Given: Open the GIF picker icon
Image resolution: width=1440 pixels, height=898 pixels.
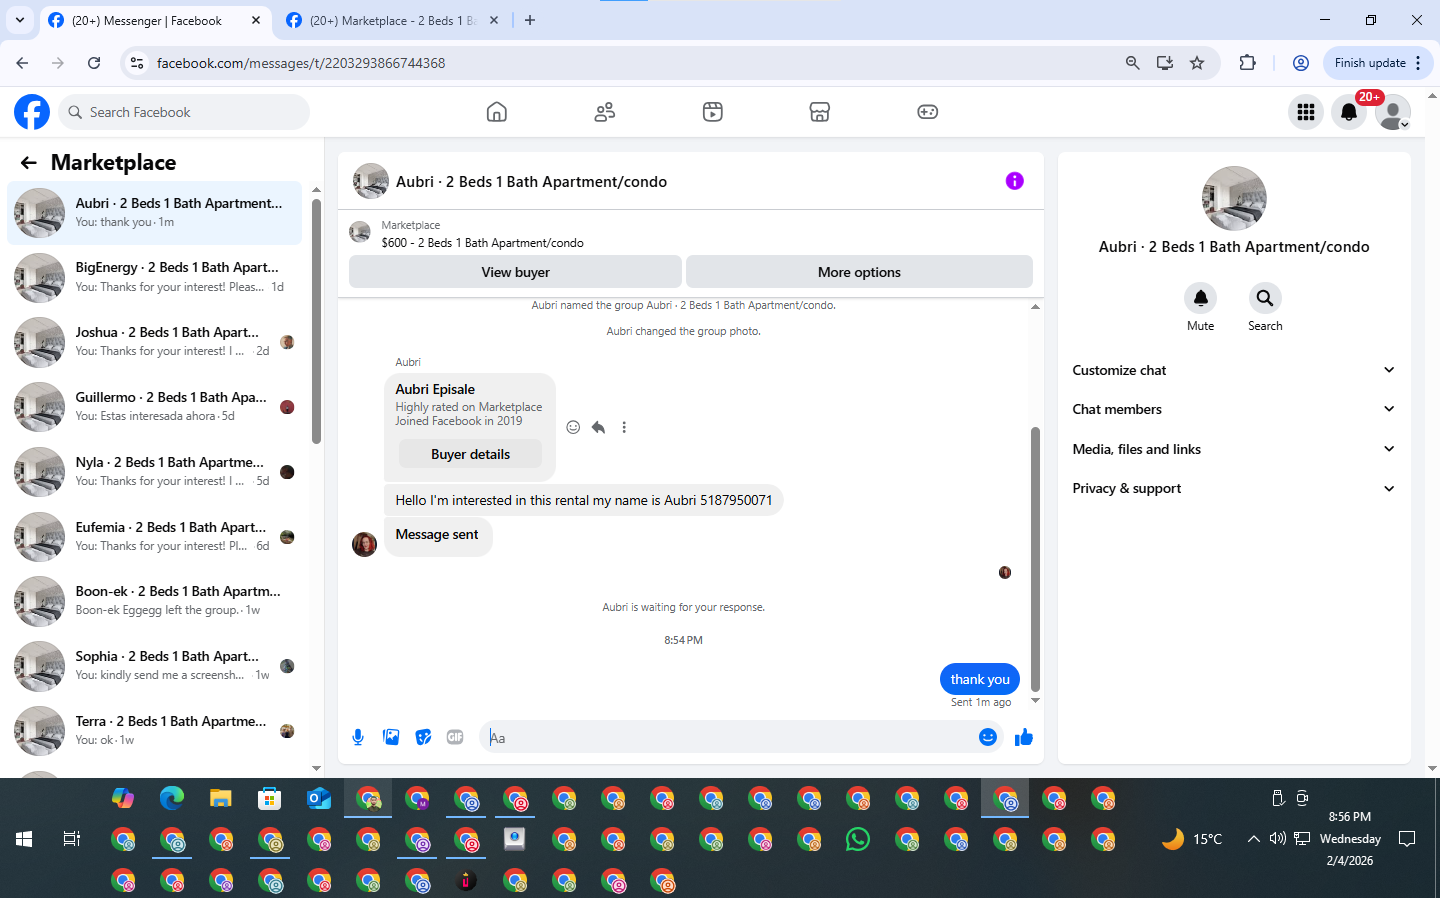Looking at the screenshot, I should tap(455, 737).
